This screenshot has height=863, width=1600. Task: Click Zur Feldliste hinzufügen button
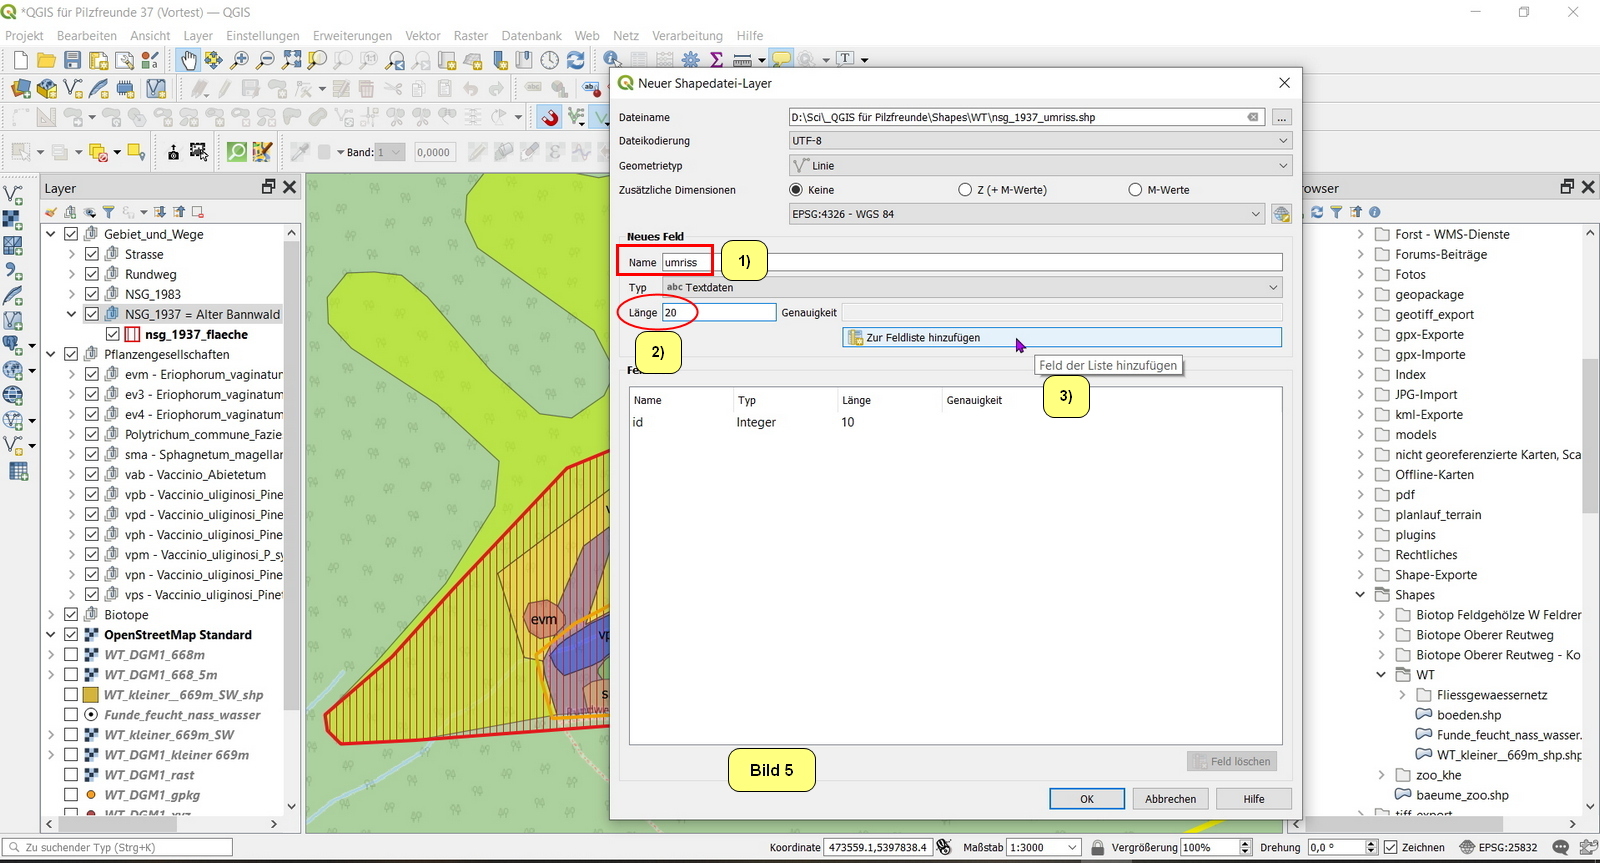[1061, 338]
